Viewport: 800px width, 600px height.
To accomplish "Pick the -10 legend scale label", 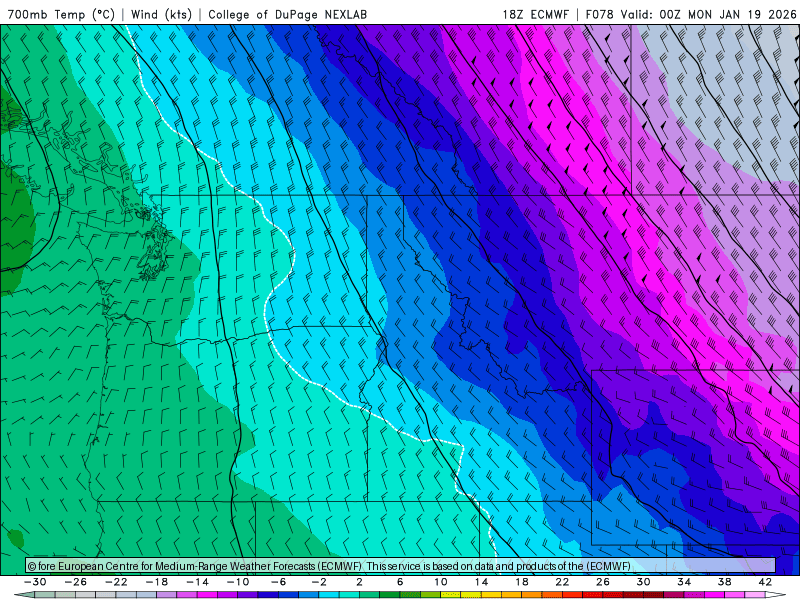I will [x=238, y=582].
